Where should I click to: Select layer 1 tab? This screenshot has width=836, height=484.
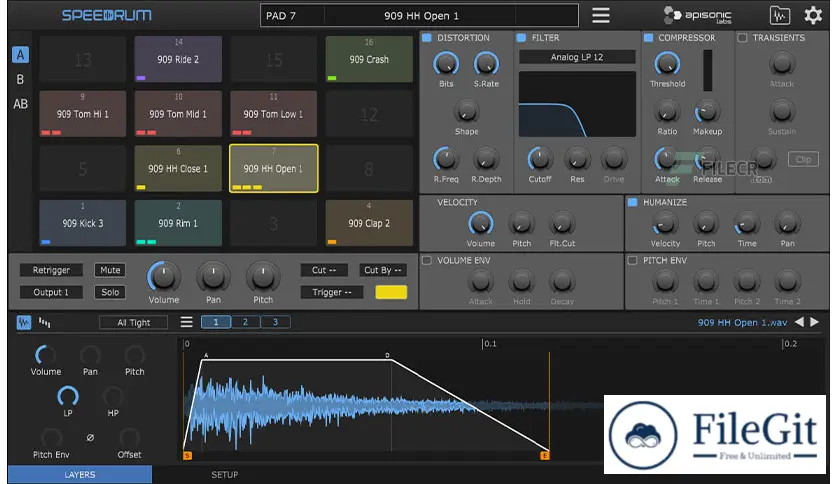coord(215,322)
